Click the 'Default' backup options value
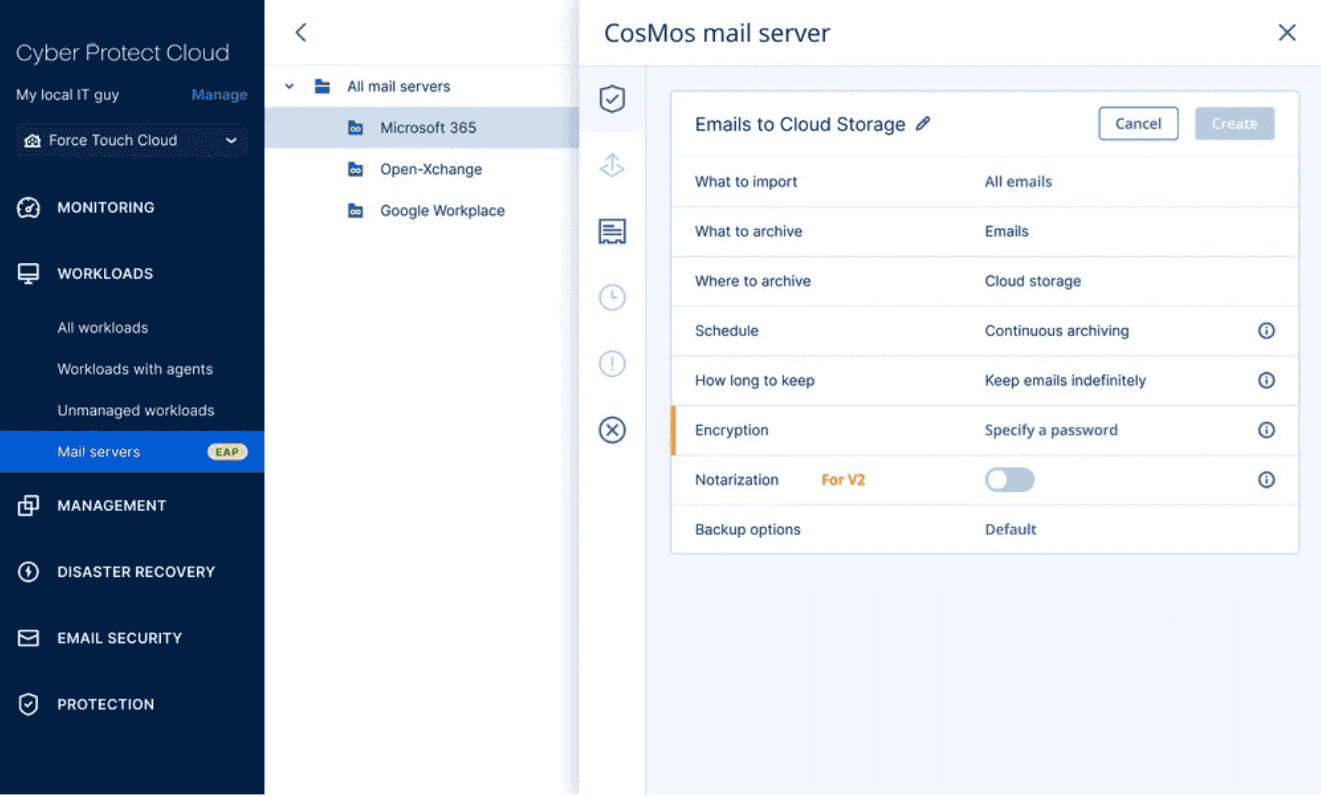The width and height of the screenshot is (1321, 797). 1010,530
